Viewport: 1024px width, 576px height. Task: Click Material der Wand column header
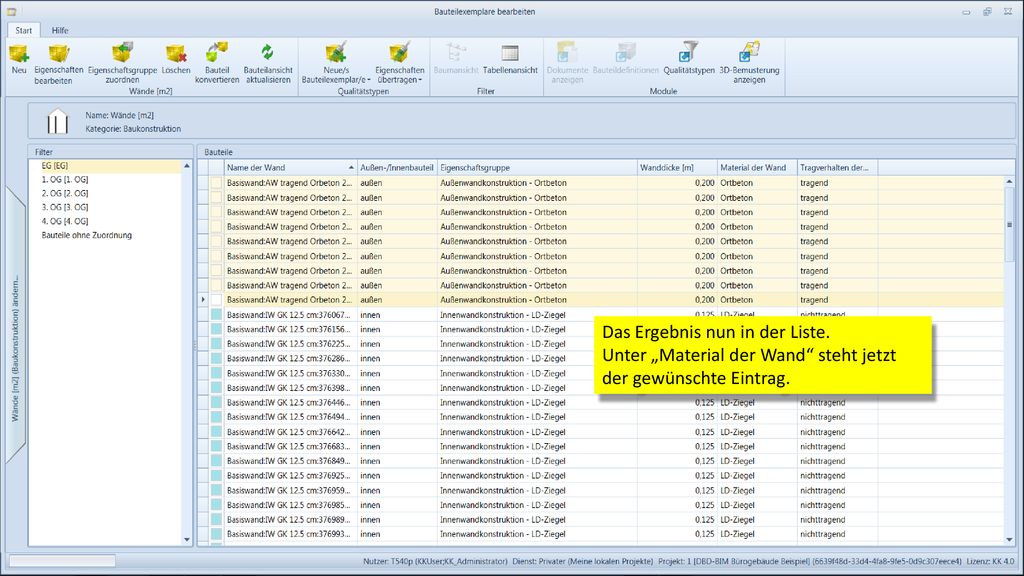tap(757, 168)
